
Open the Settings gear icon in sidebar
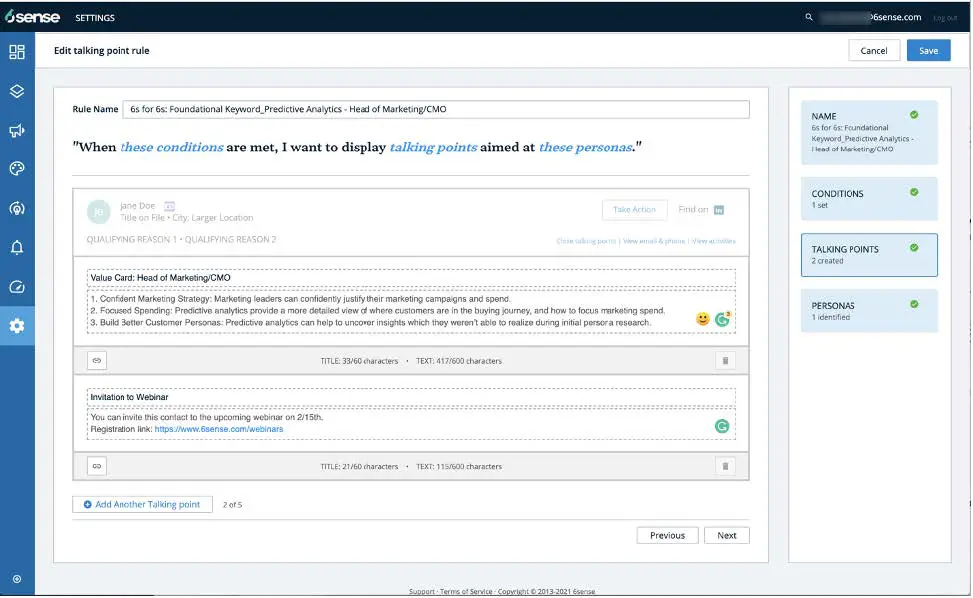pyautogui.click(x=16, y=325)
